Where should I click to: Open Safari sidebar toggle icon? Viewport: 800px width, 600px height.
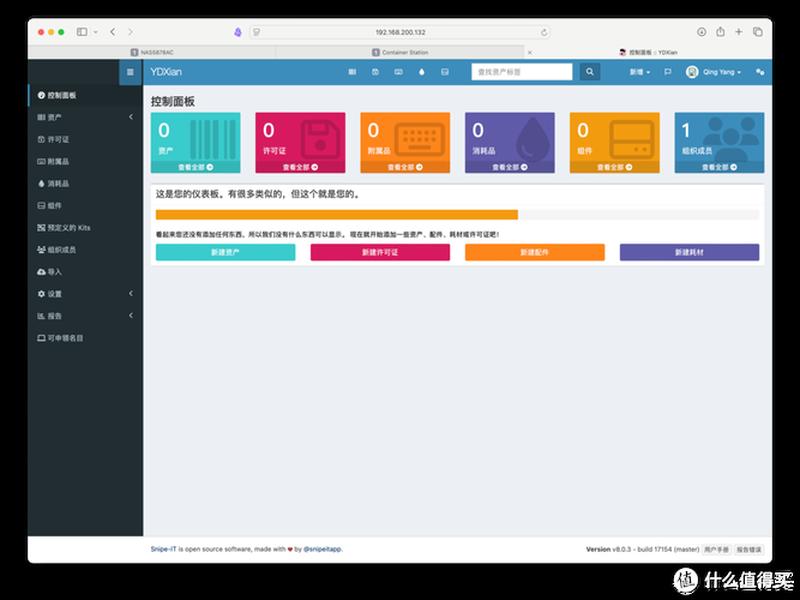click(82, 32)
